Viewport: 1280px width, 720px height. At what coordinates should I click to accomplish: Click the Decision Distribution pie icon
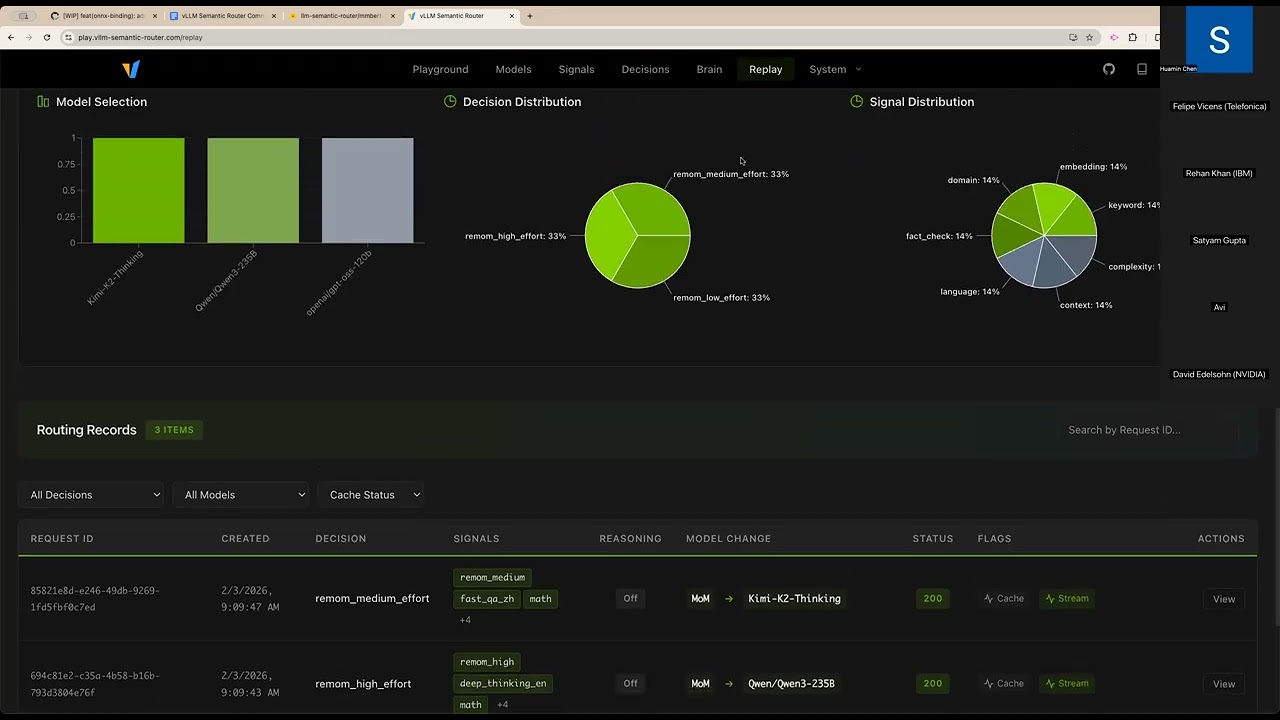pos(450,101)
